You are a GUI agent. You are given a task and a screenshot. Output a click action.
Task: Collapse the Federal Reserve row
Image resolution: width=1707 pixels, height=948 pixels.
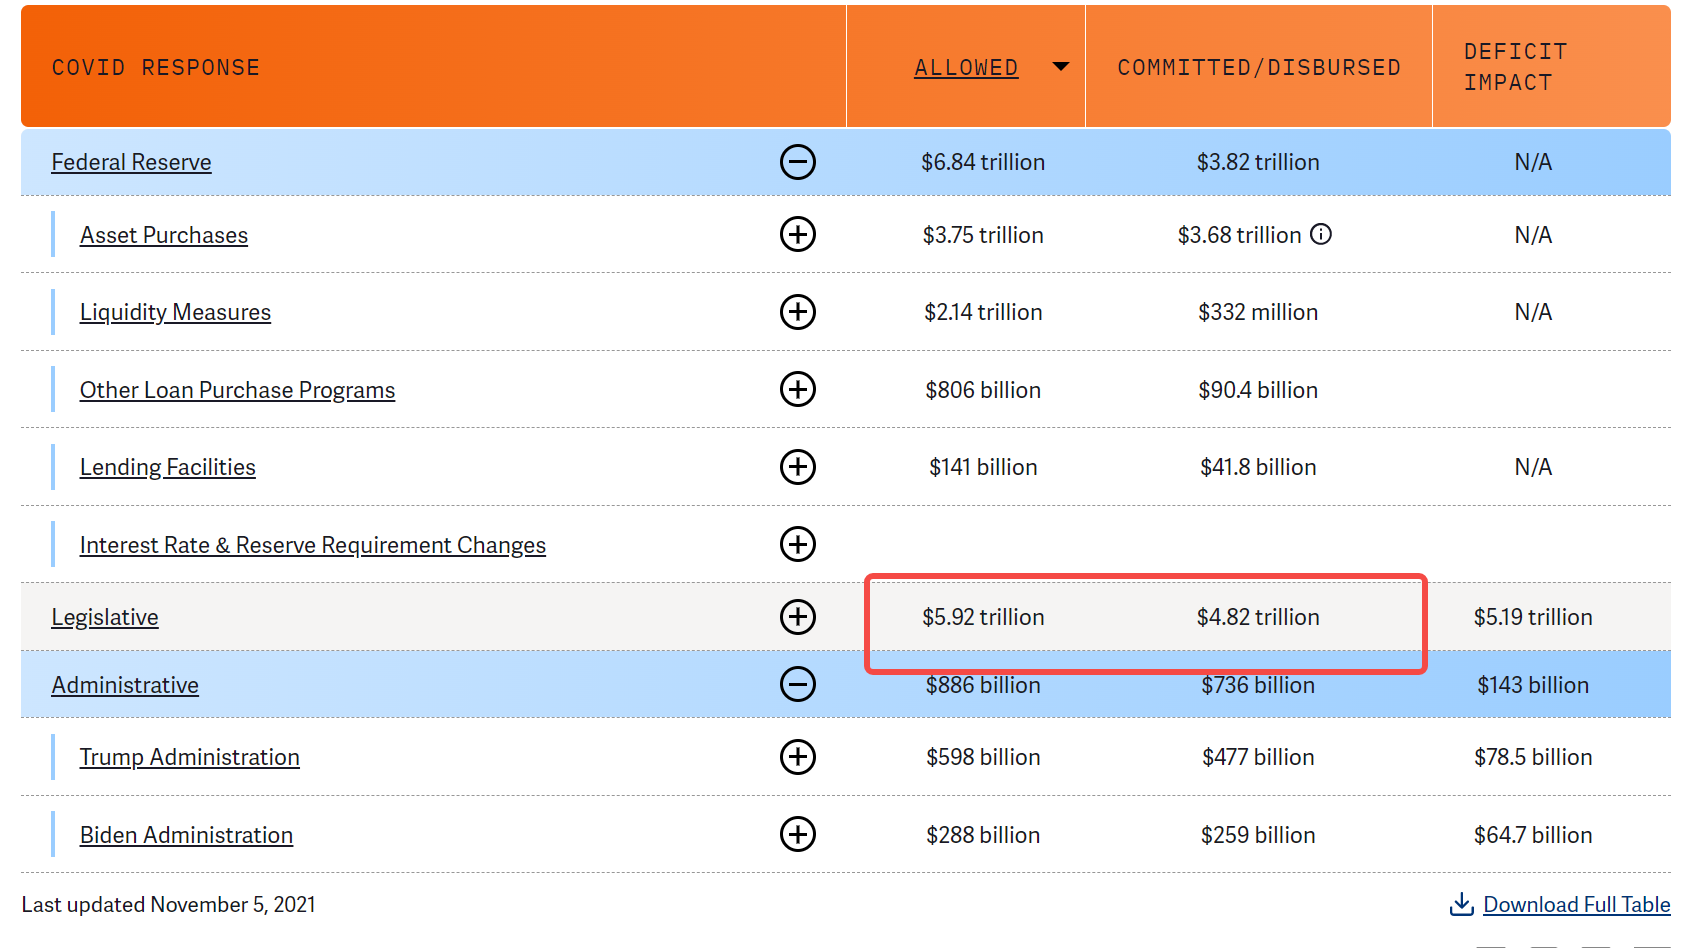(797, 162)
